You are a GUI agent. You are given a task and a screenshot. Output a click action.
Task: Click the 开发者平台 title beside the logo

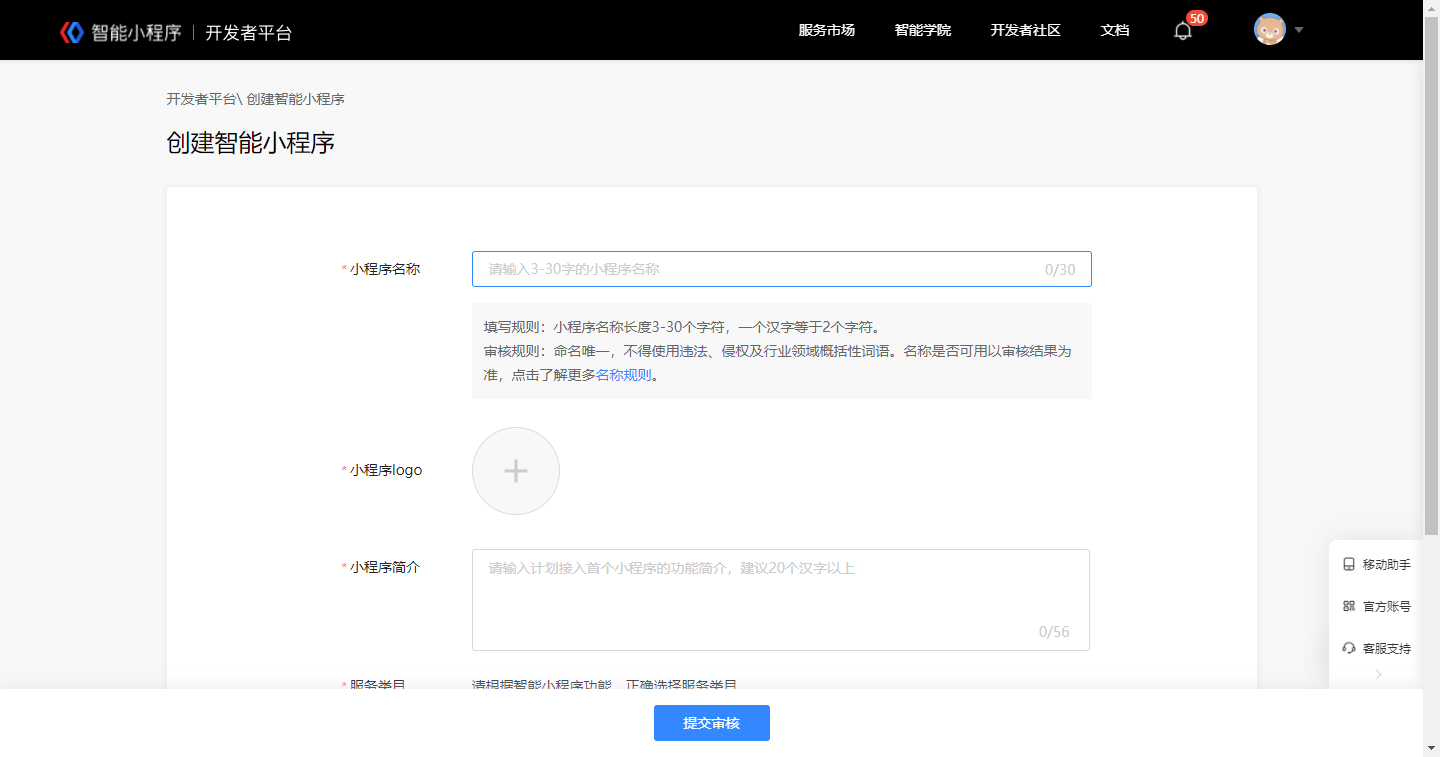249,33
